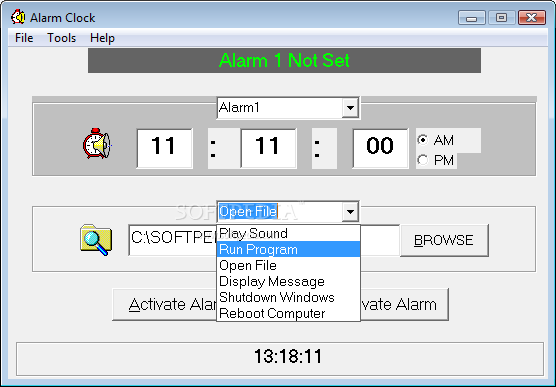Click the Alarm Clock title bar icon

[18, 17]
